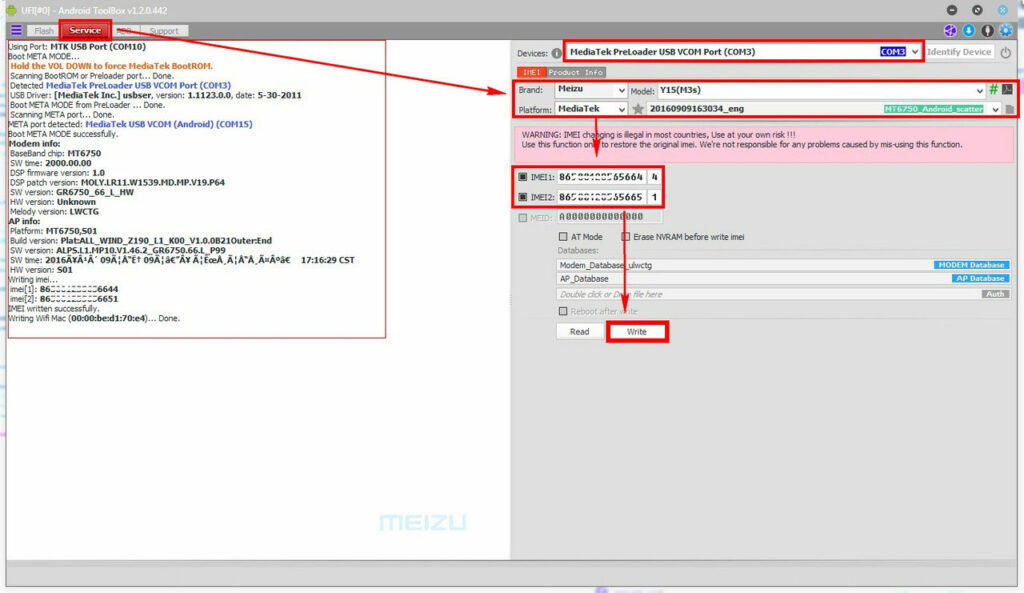
Task: Click the green # icon next to Model field
Action: [994, 89]
